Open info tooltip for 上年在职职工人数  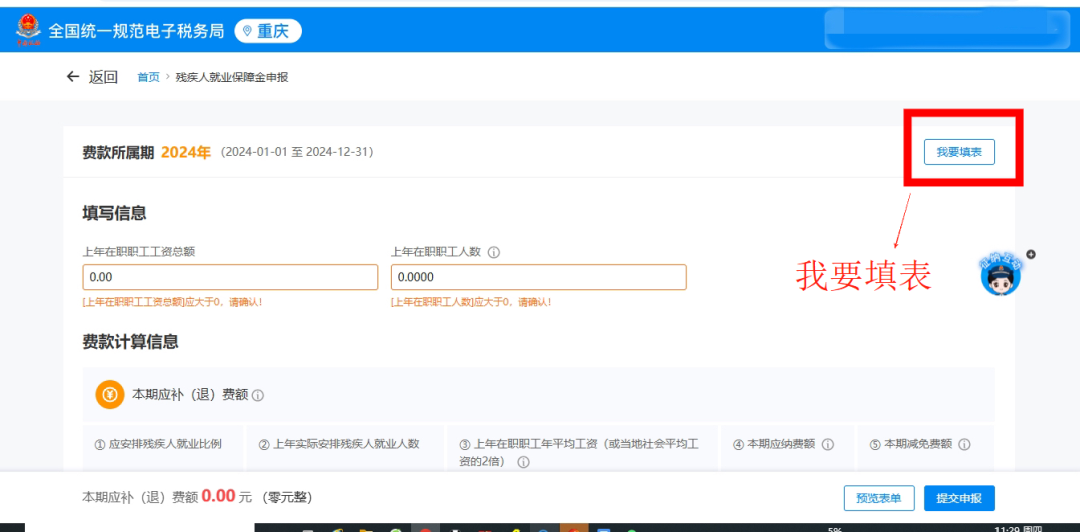click(x=493, y=253)
